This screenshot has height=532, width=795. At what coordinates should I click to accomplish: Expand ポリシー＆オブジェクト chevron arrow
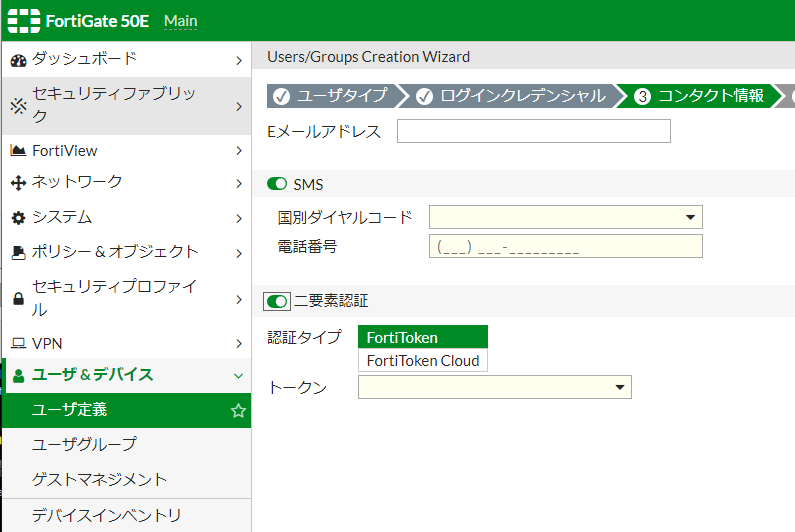pyautogui.click(x=239, y=253)
